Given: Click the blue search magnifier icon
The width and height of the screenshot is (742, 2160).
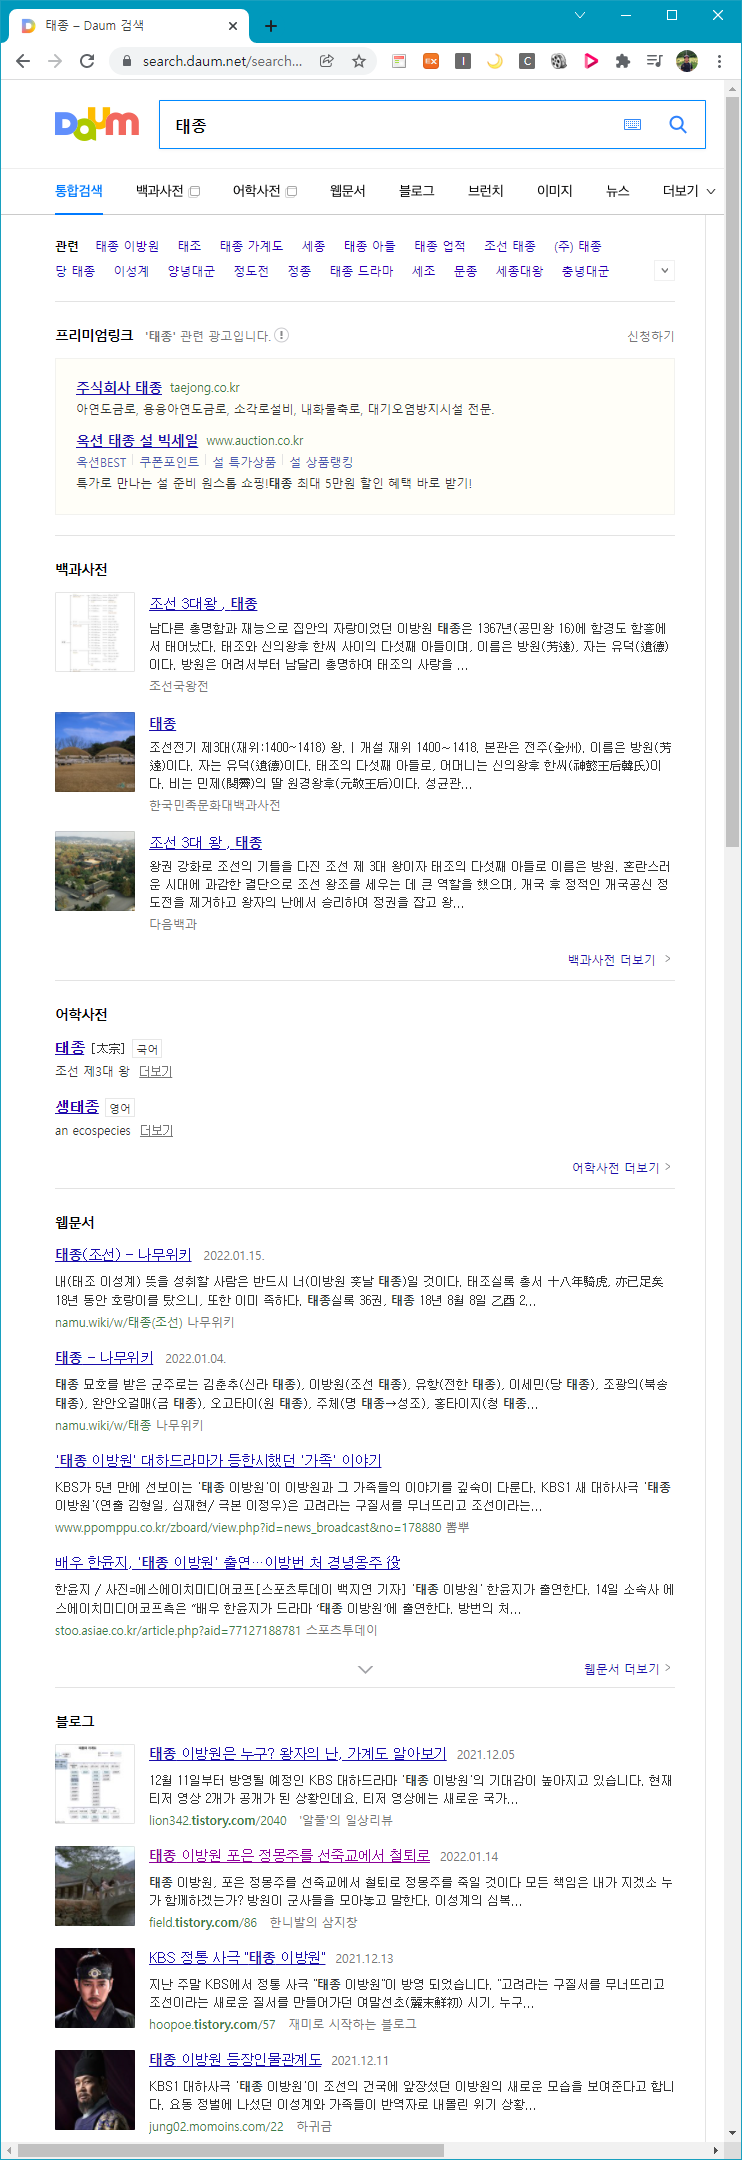Looking at the screenshot, I should (x=678, y=124).
